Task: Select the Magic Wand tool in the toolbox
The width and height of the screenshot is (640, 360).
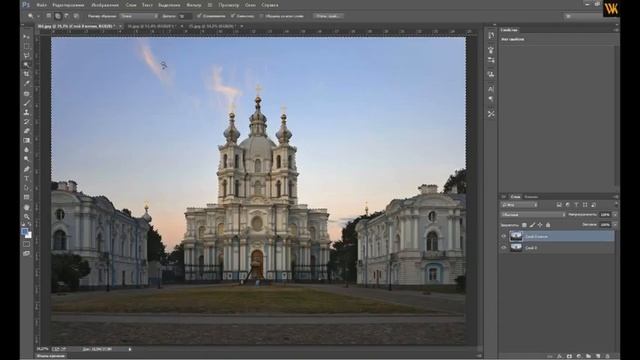Action: (x=27, y=65)
